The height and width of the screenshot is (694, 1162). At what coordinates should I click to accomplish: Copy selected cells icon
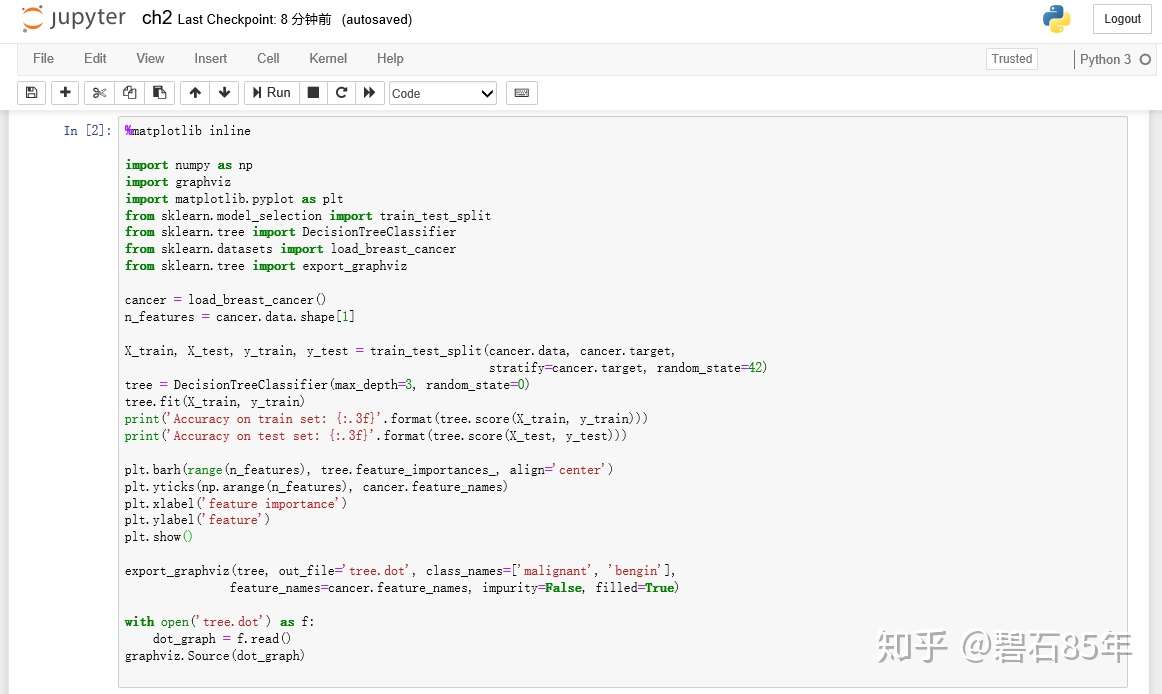click(130, 93)
